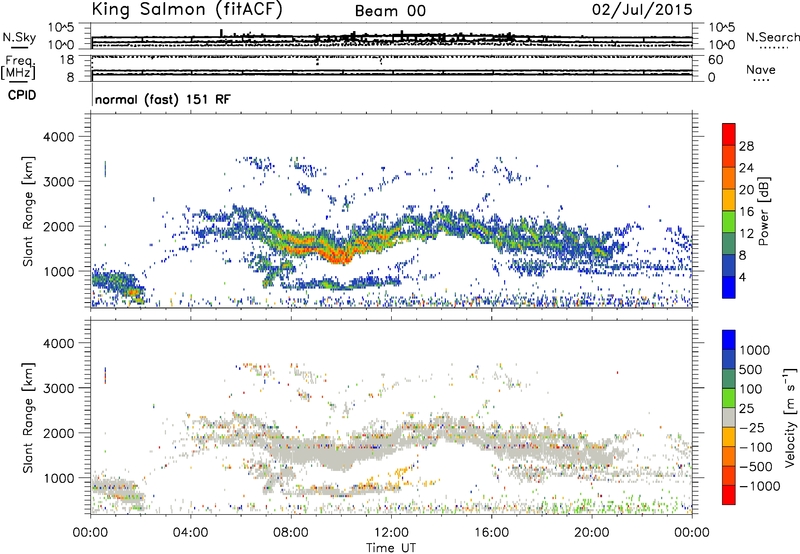The height and width of the screenshot is (554, 800).
Task: Click the 'Velocity [m s-1]' colorbar label
Action: [x=790, y=417]
